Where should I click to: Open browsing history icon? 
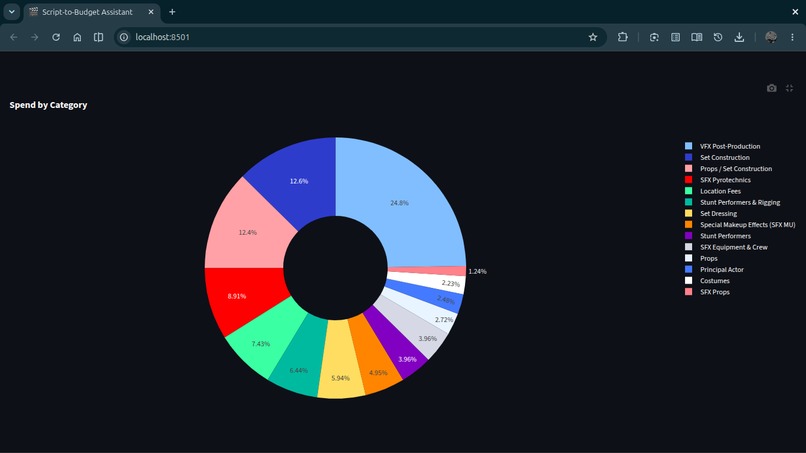[718, 37]
